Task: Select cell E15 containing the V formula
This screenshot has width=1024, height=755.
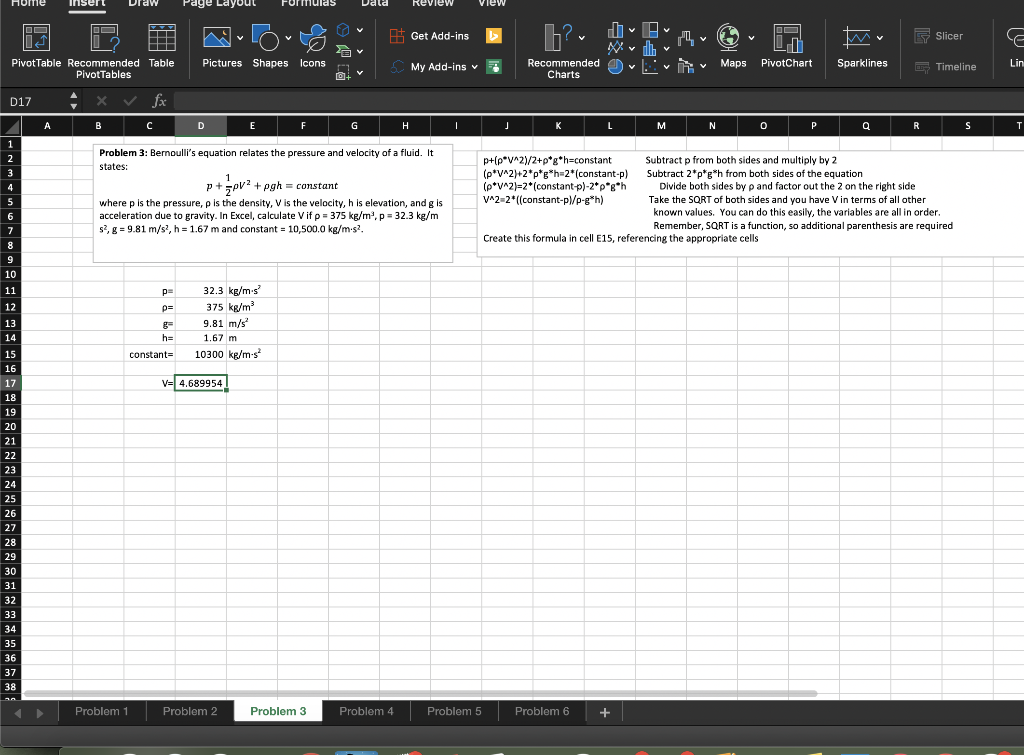Action: (x=200, y=383)
